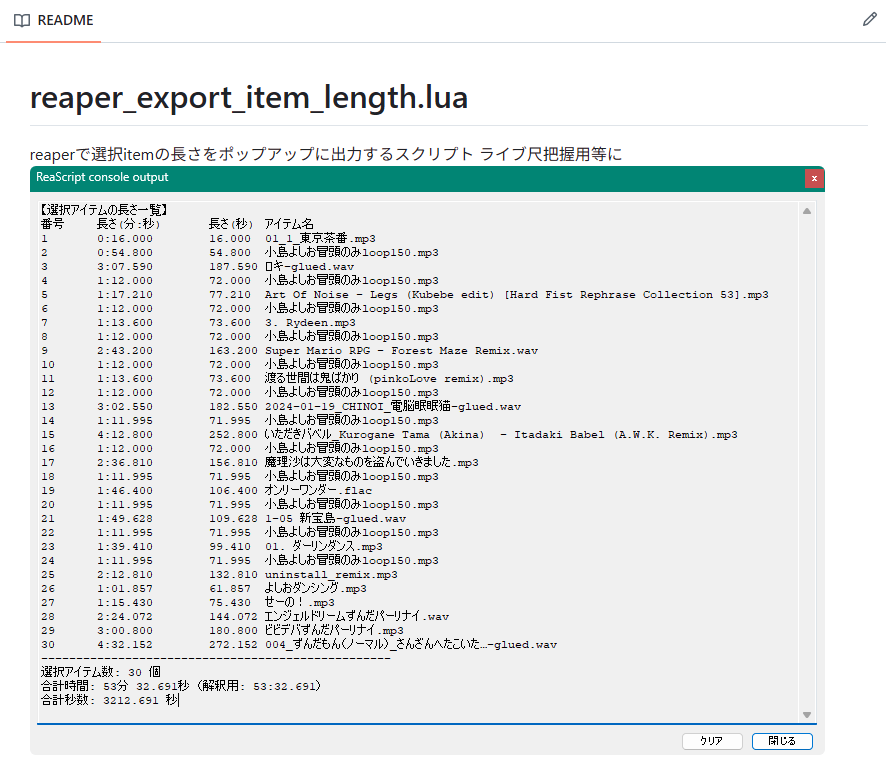The height and width of the screenshot is (776, 886).
Task: Click the 合計秒数: 3212.691 秒 line
Action: coord(110,700)
